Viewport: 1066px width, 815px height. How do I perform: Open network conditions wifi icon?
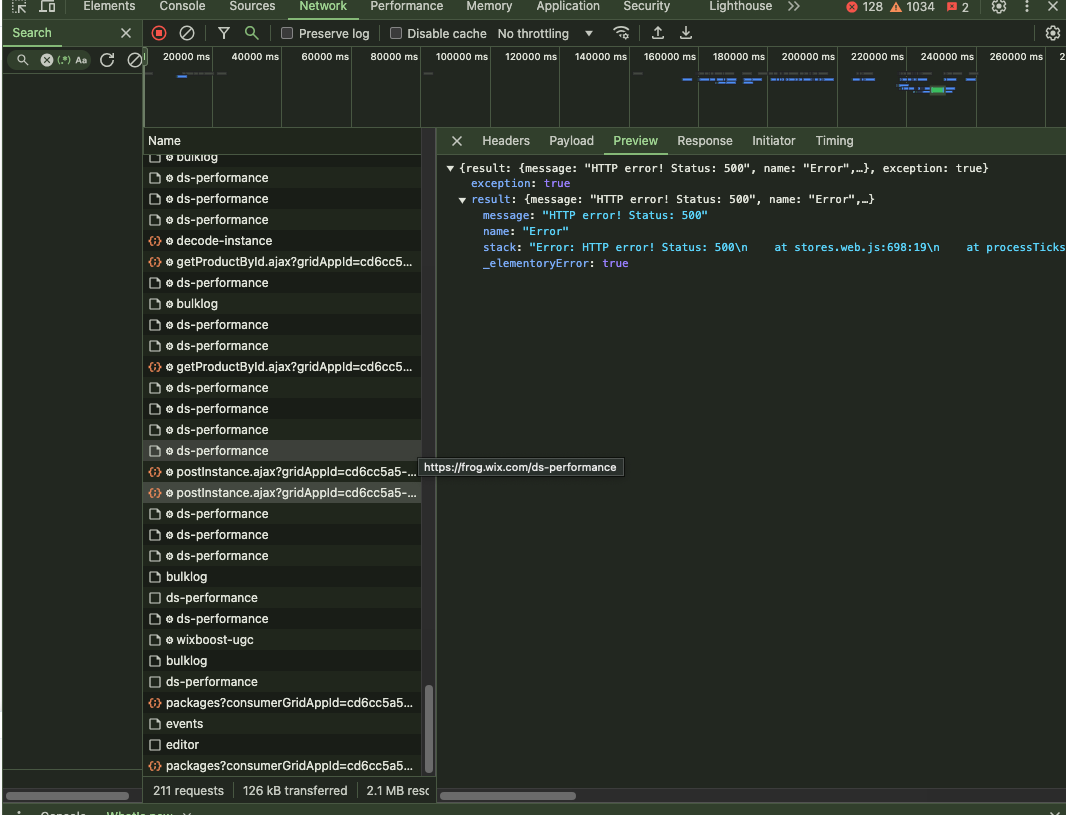621,33
